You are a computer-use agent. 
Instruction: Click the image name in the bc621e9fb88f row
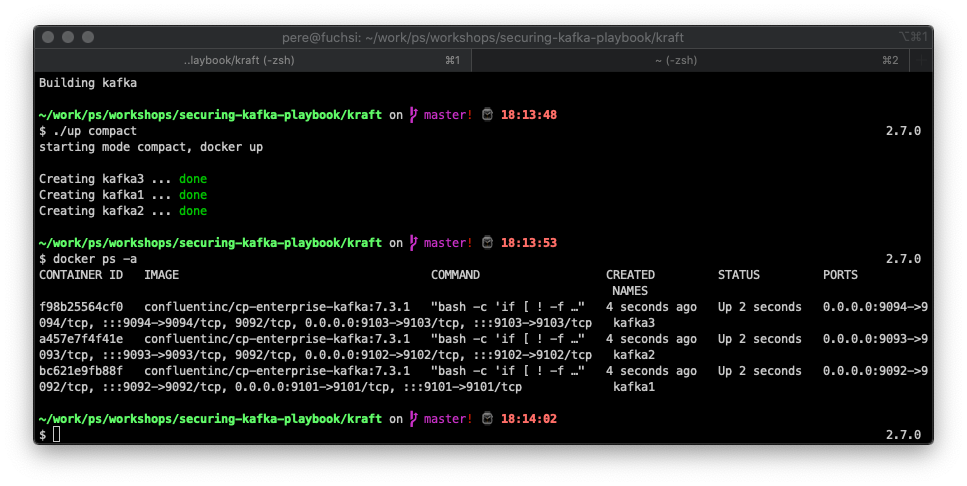pos(277,371)
